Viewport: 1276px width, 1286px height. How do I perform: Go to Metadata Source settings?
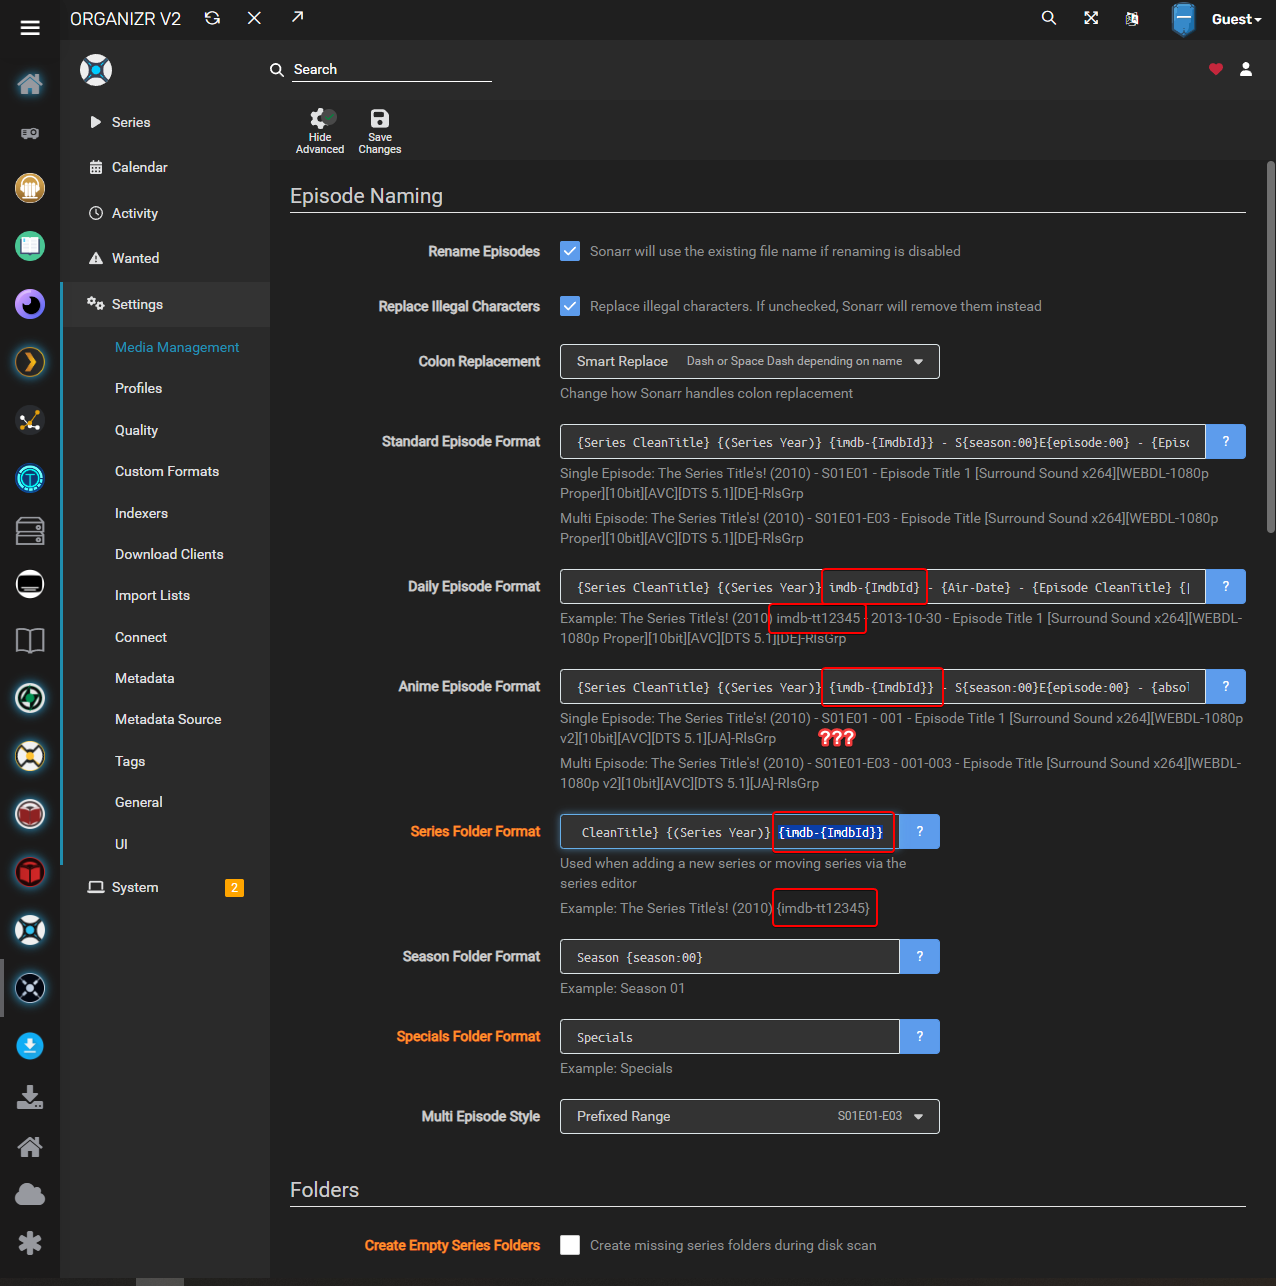(168, 719)
